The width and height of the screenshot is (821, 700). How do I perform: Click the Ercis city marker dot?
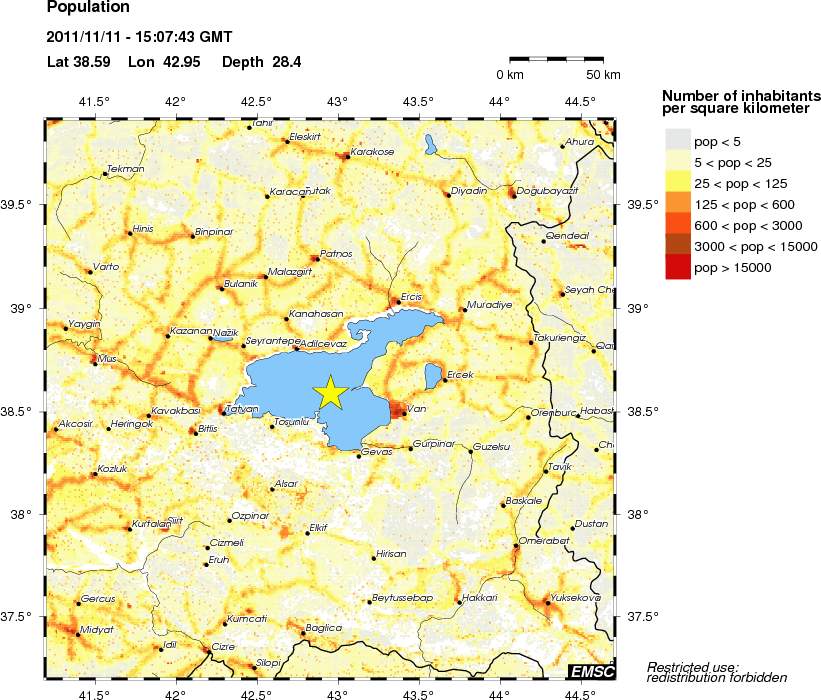(397, 301)
